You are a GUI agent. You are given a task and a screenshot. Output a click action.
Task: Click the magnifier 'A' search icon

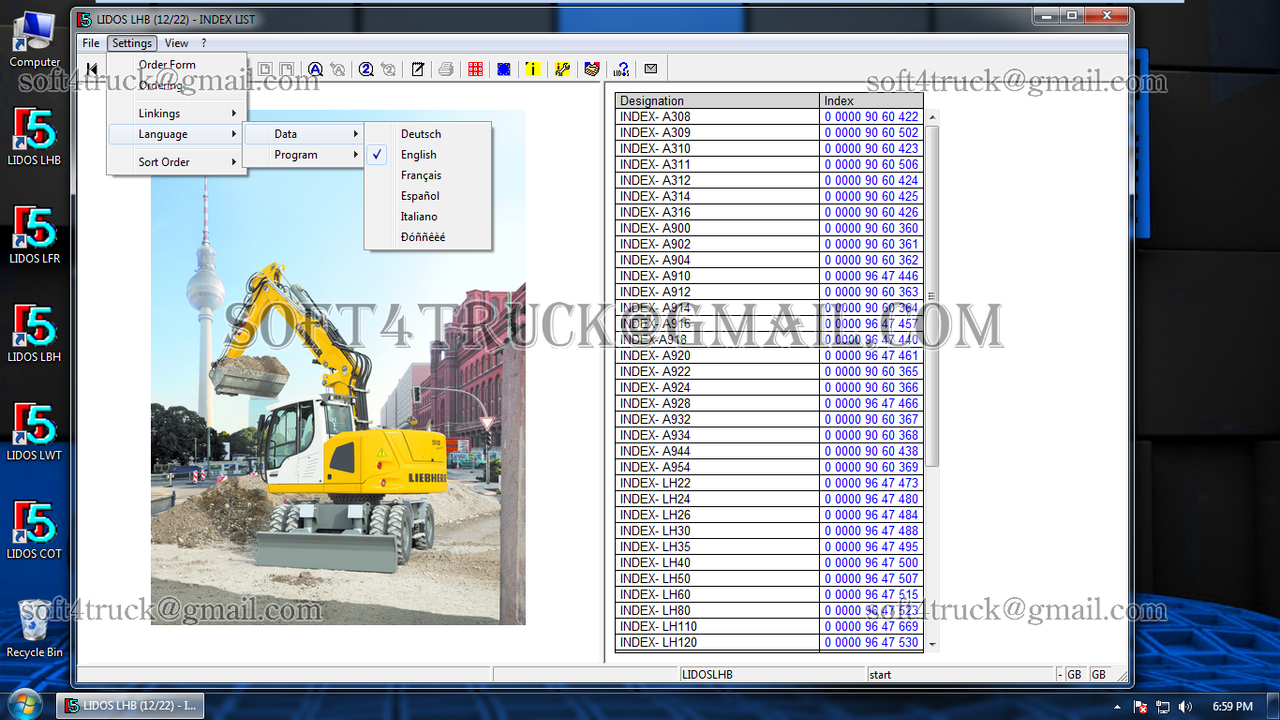315,69
